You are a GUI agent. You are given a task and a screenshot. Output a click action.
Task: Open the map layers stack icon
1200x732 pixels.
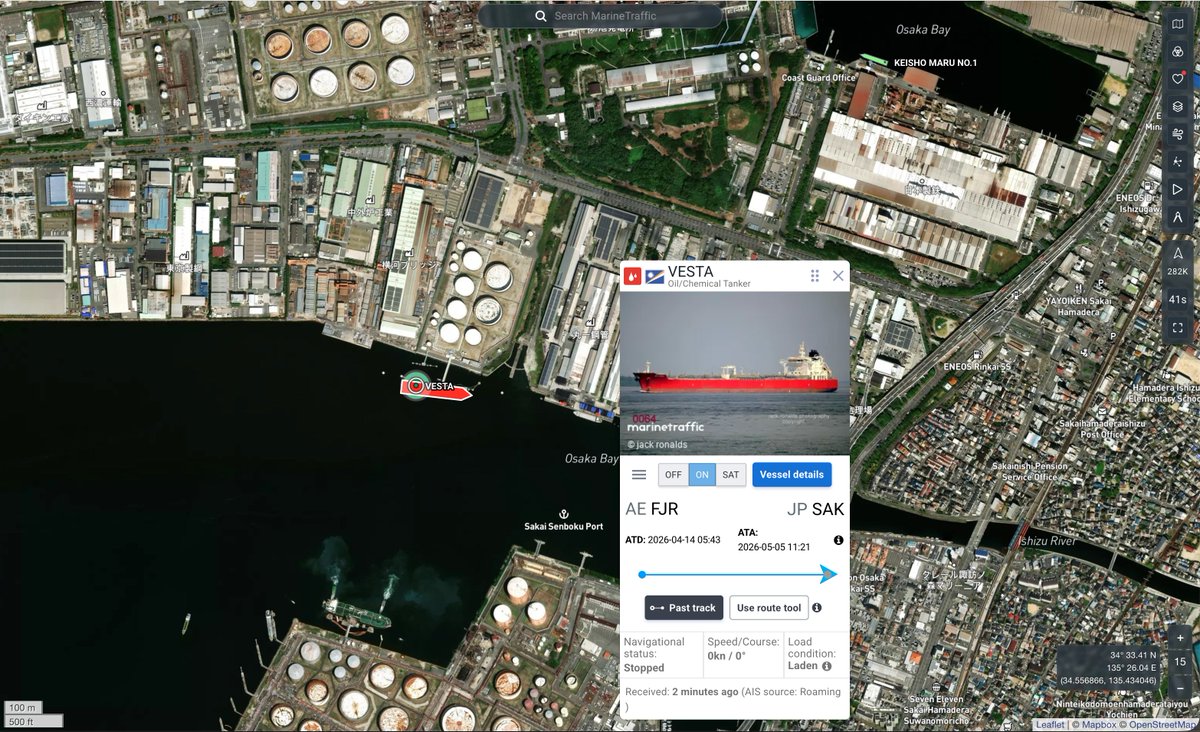pyautogui.click(x=1178, y=106)
